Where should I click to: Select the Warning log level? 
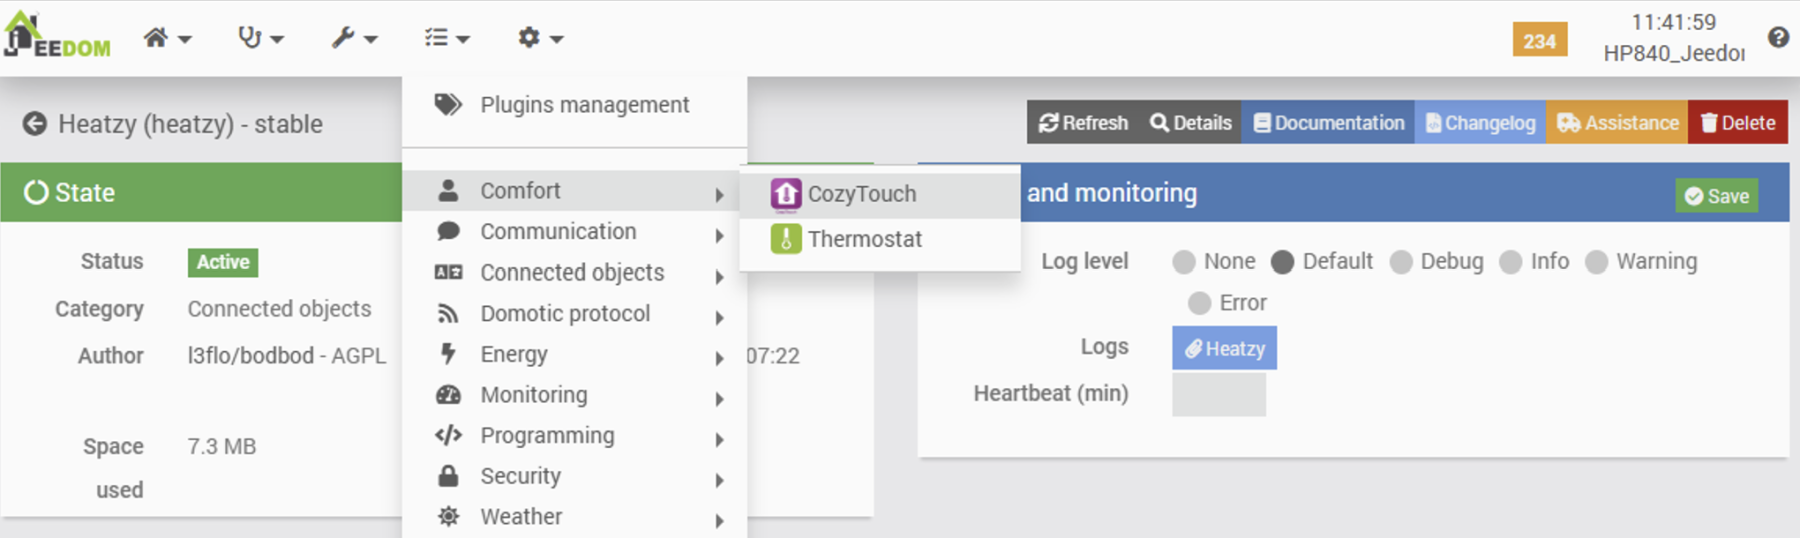[1597, 262]
